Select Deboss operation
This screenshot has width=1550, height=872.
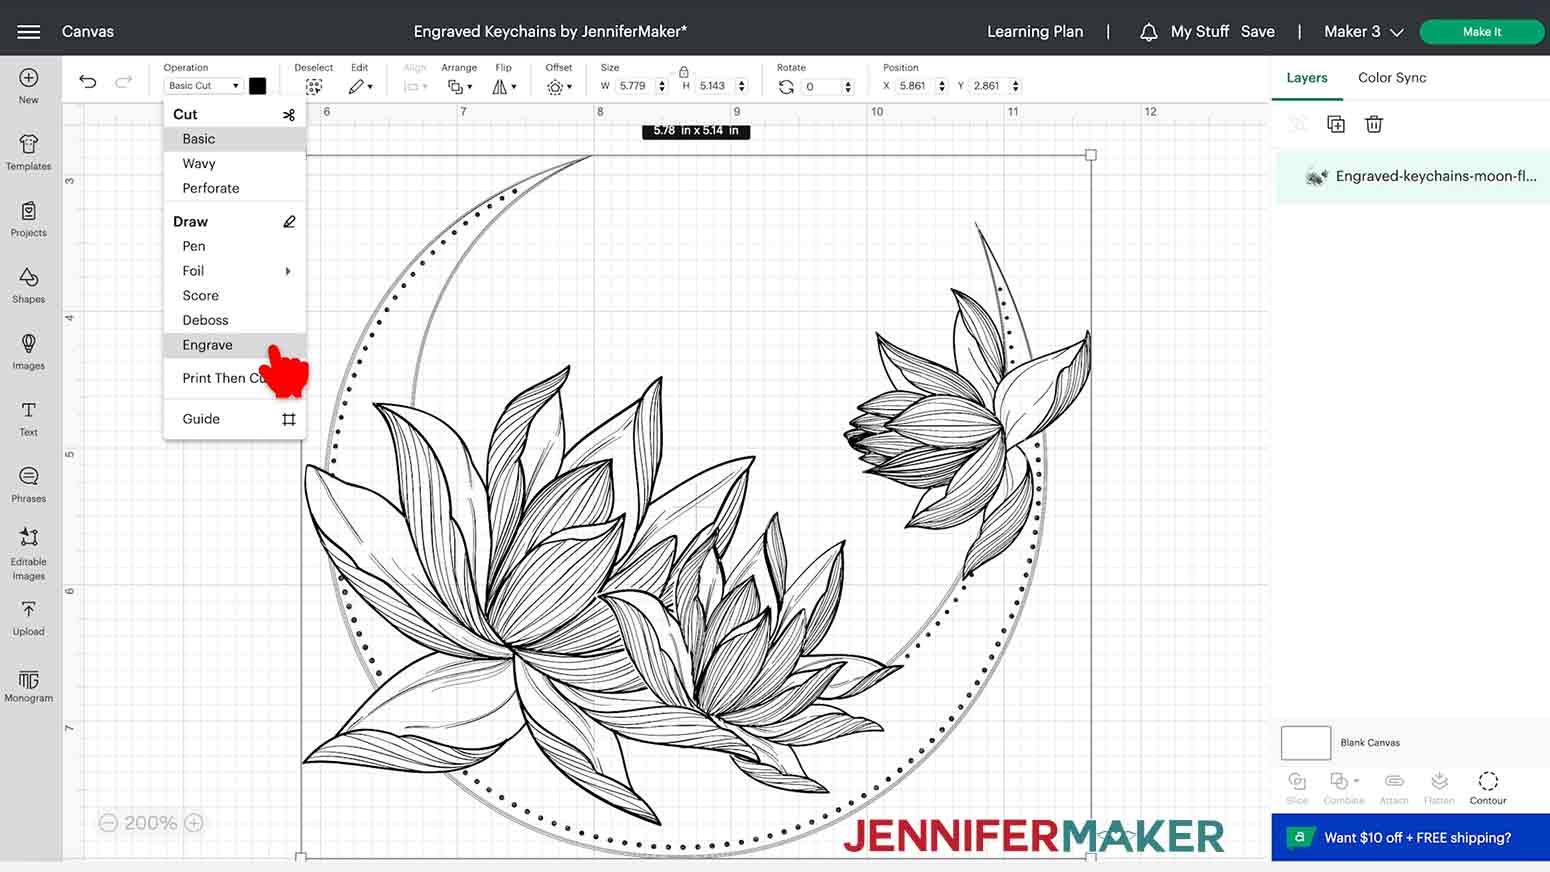point(235,320)
